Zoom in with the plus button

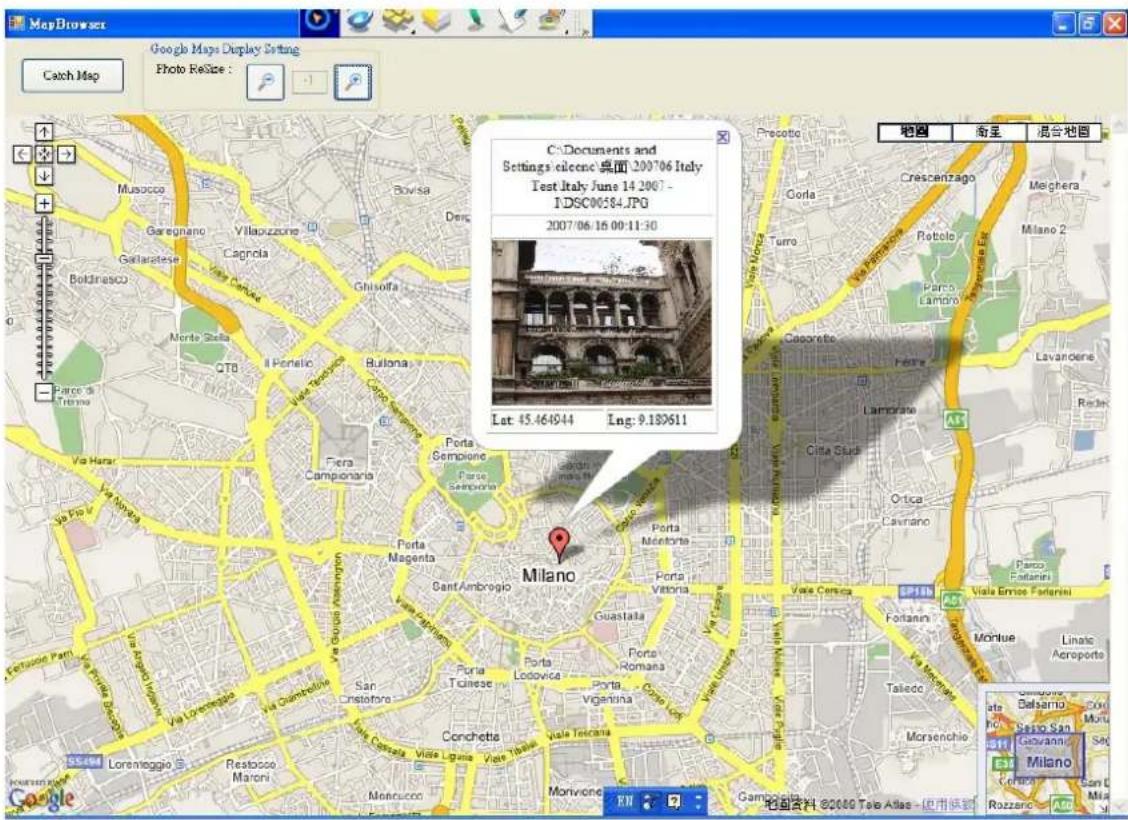coord(44,204)
